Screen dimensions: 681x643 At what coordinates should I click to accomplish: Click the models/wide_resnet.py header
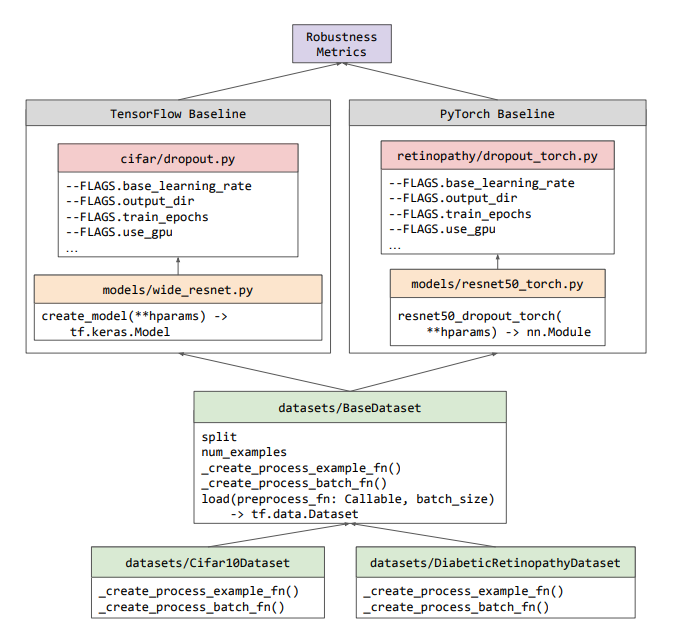tap(178, 290)
